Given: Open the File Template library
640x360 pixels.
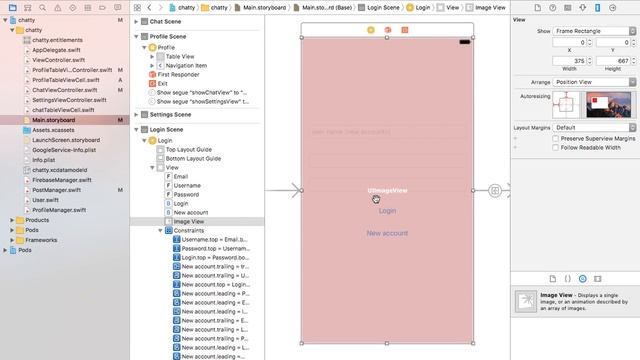Looking at the screenshot, I should pos(553,279).
